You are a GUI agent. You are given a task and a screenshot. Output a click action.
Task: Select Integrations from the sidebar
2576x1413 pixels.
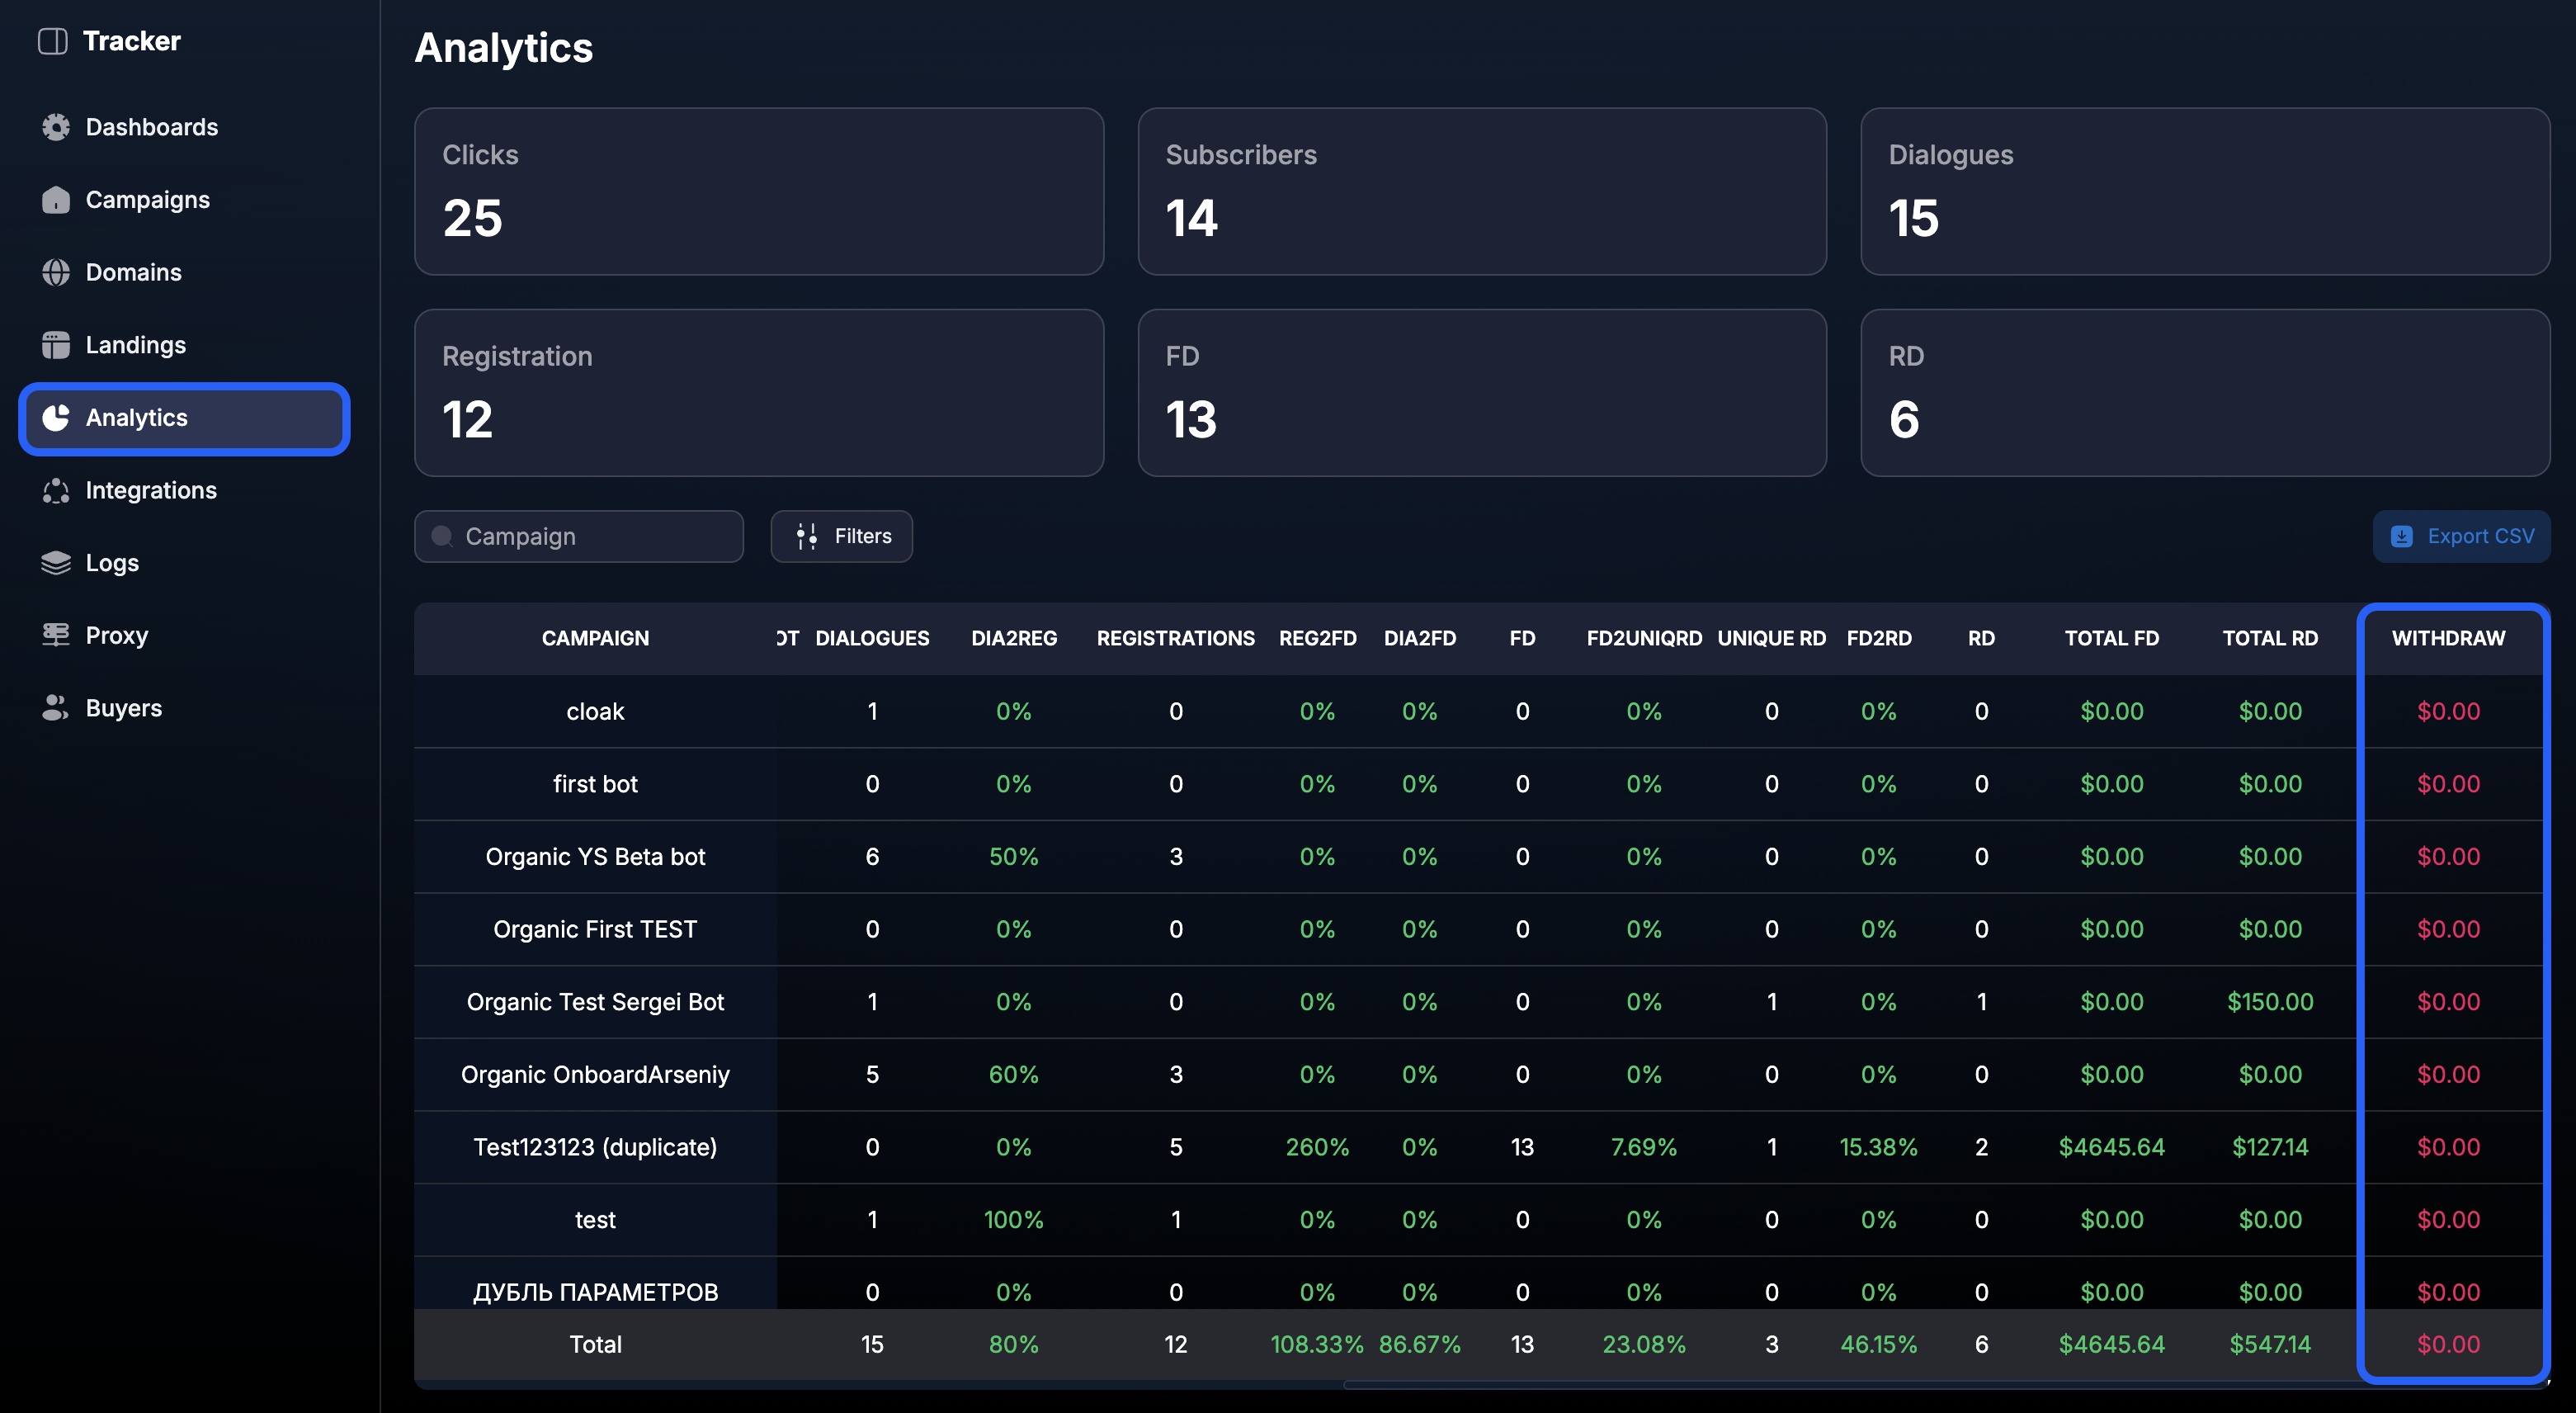point(151,490)
